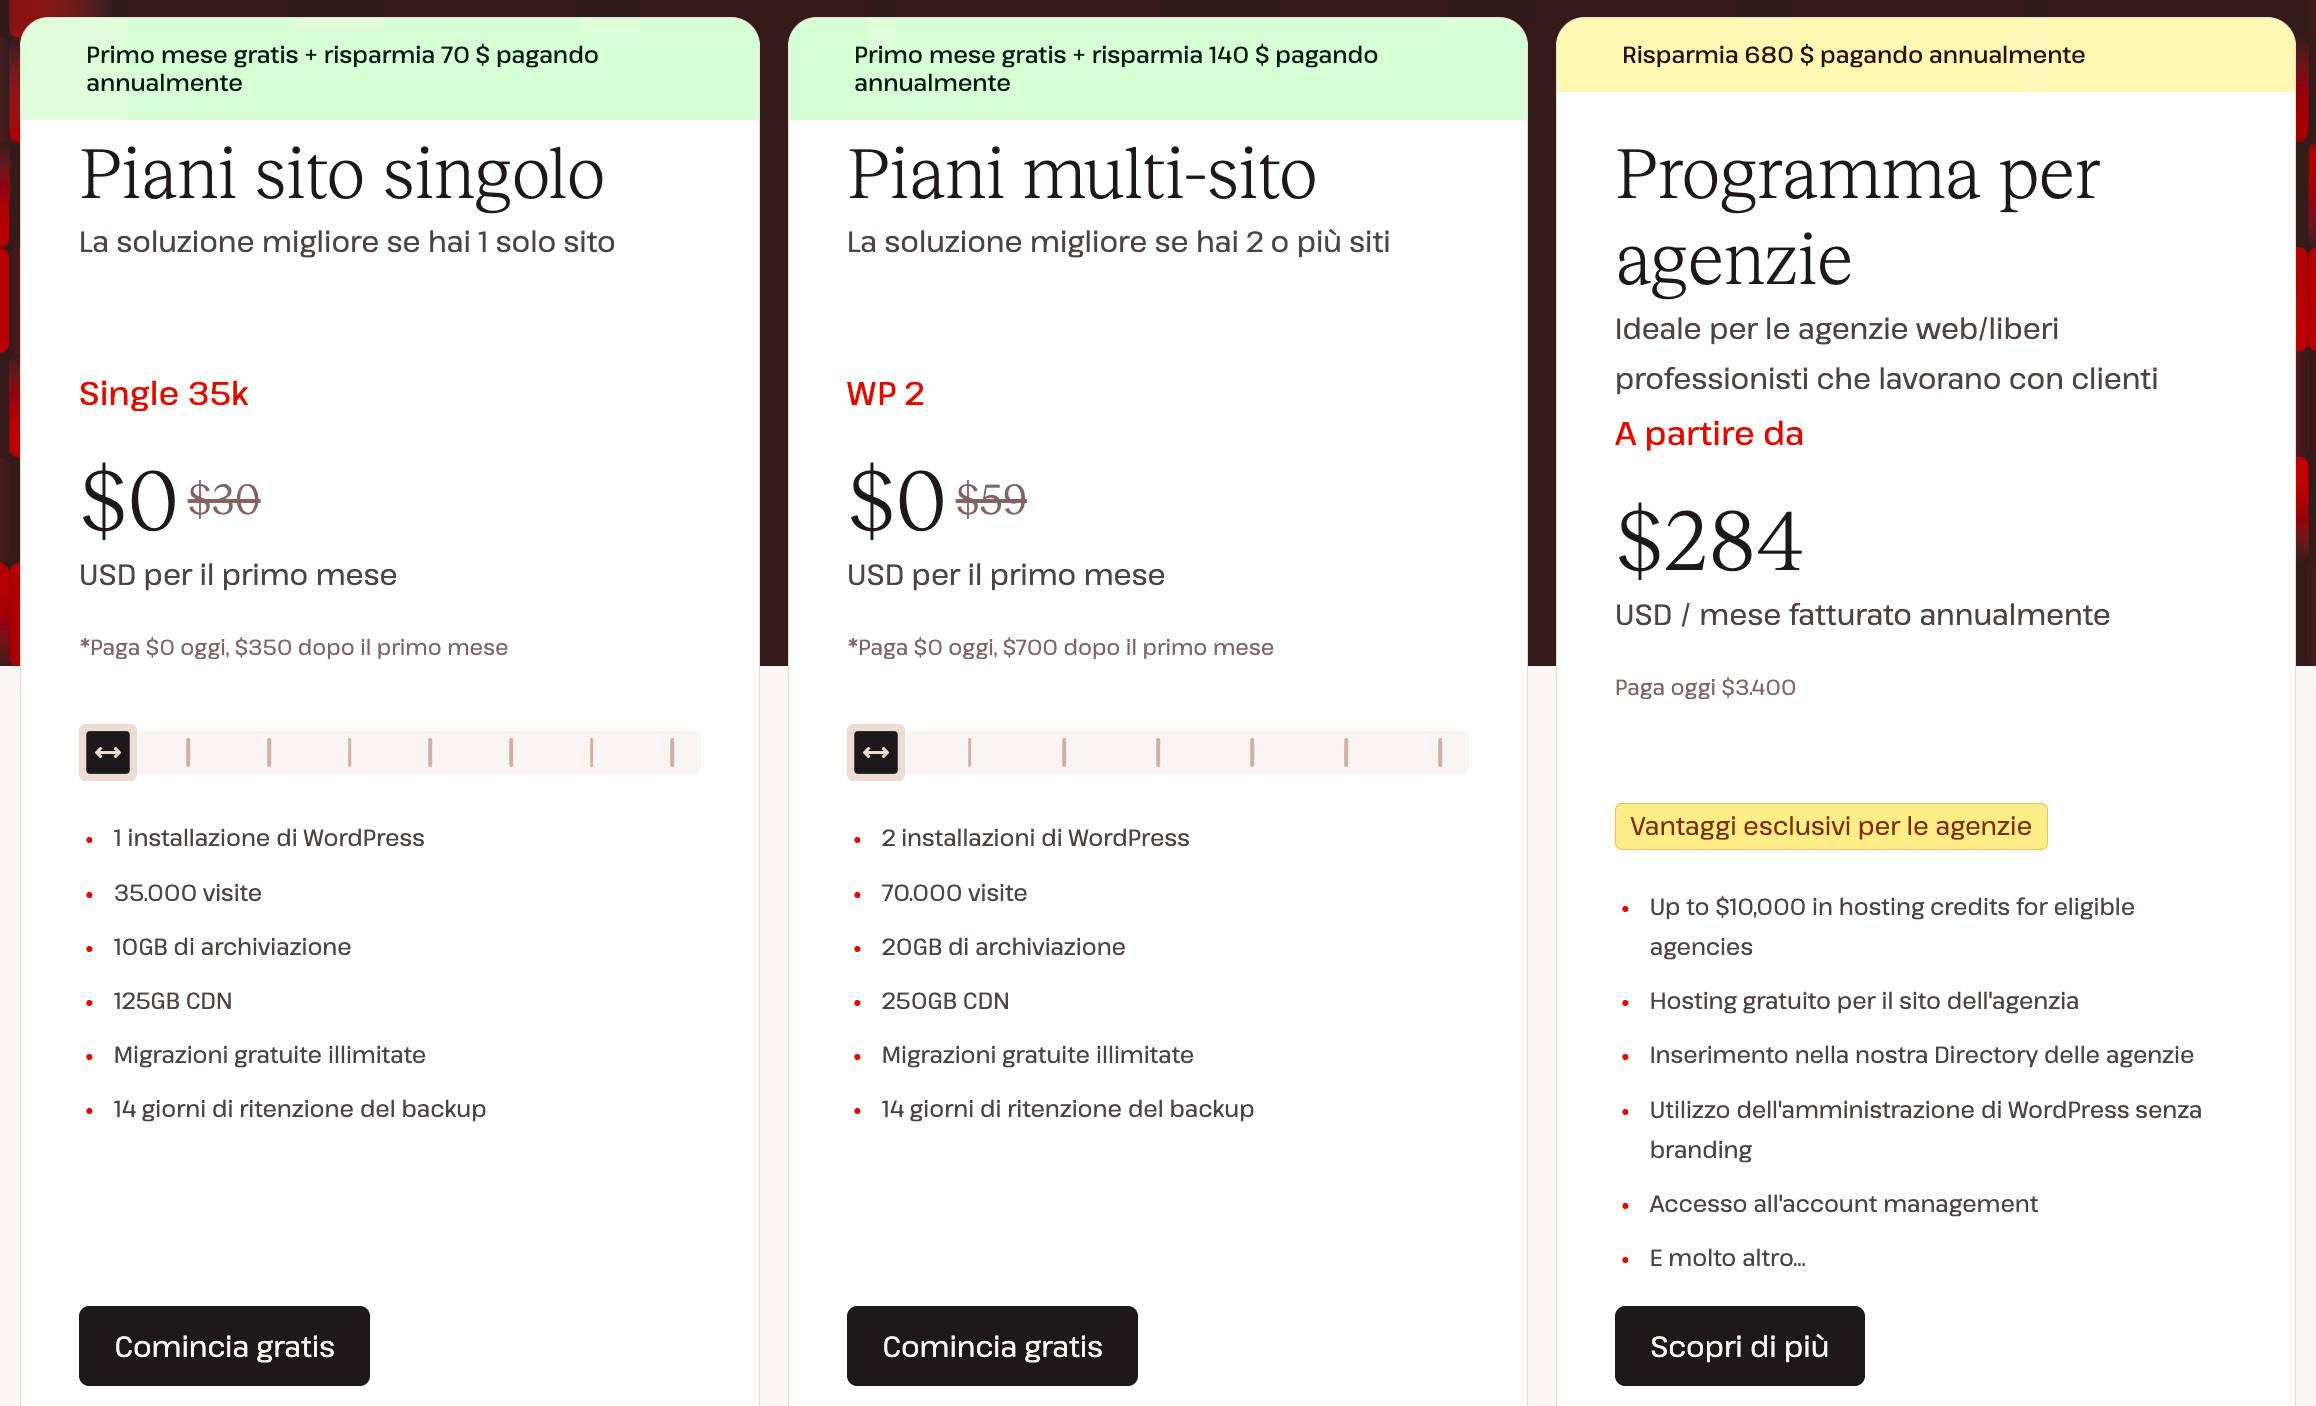2316x1406 pixels.
Task: Click the single-site plan slider arrow handle
Action: [x=108, y=752]
